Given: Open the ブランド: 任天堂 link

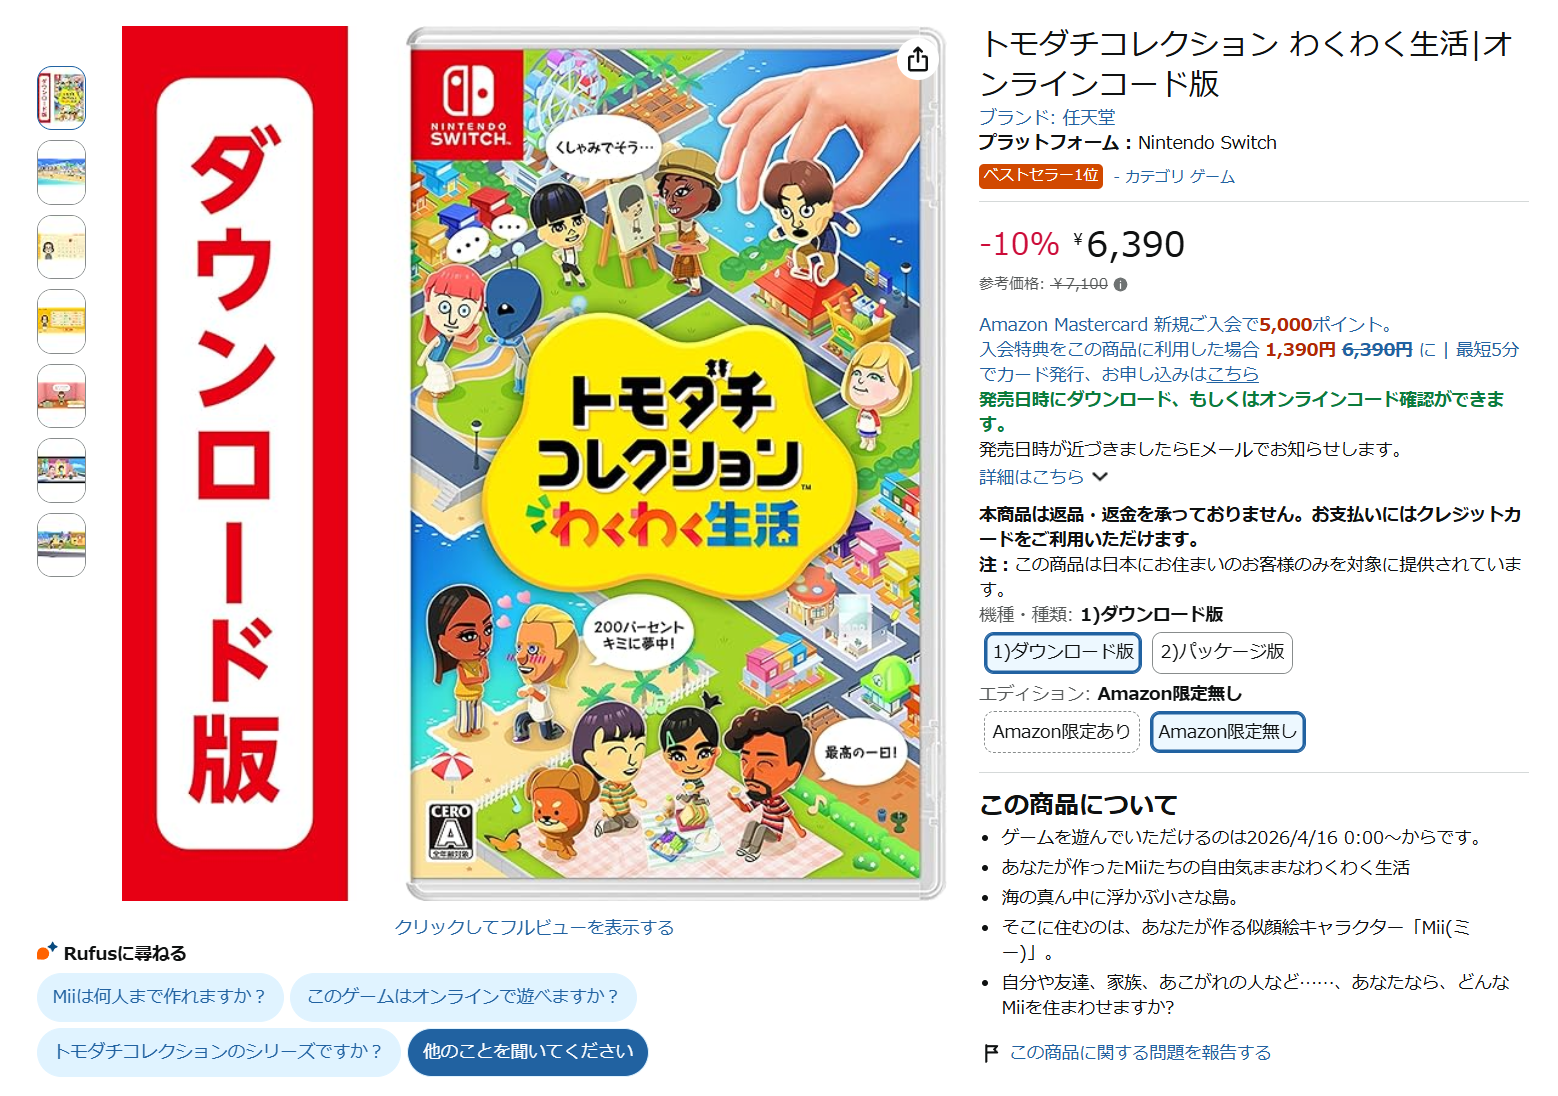Looking at the screenshot, I should click(x=1047, y=118).
